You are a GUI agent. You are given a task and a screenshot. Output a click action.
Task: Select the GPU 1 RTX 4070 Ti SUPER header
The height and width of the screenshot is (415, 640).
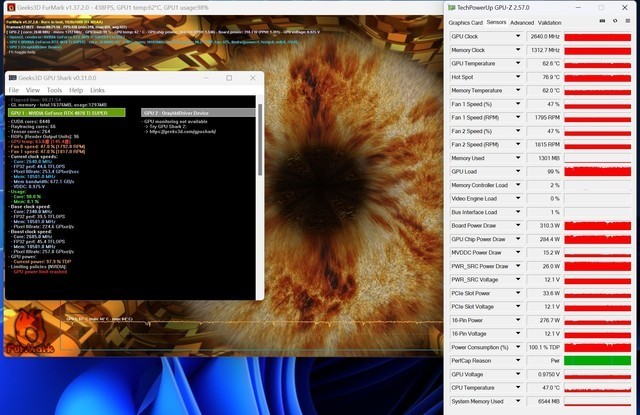pyautogui.click(x=69, y=113)
